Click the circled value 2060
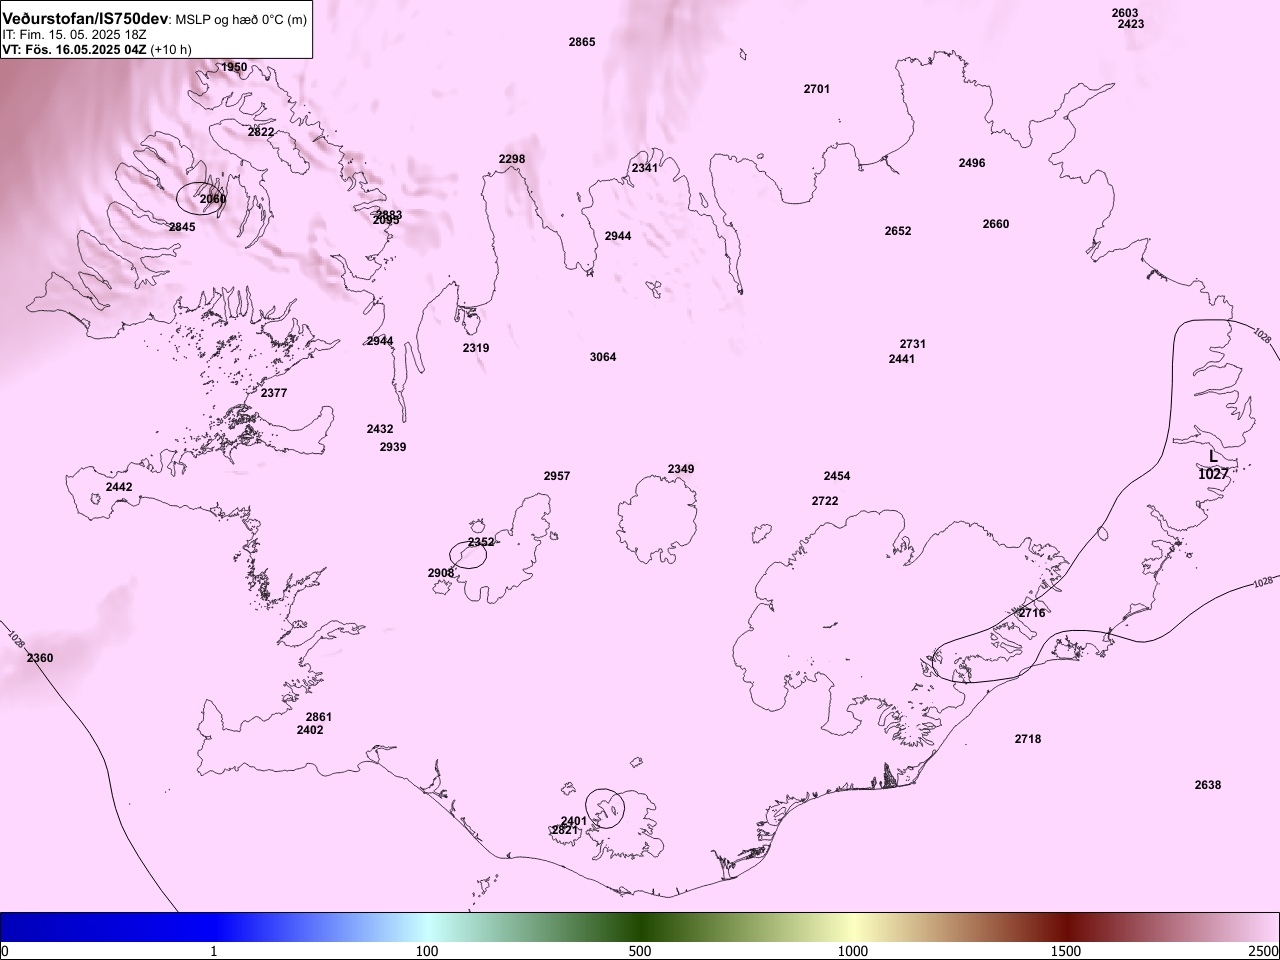Image resolution: width=1280 pixels, height=960 pixels. 213,199
